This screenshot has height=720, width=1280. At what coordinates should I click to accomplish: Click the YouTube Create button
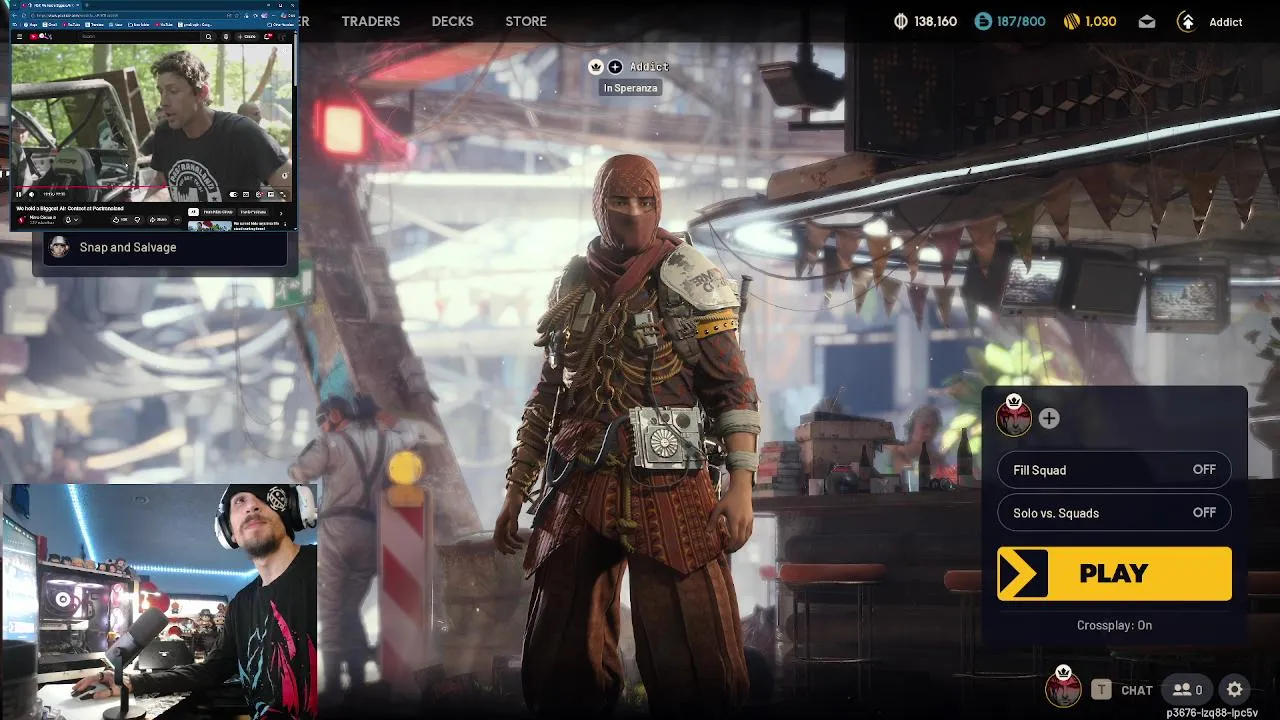[246, 37]
